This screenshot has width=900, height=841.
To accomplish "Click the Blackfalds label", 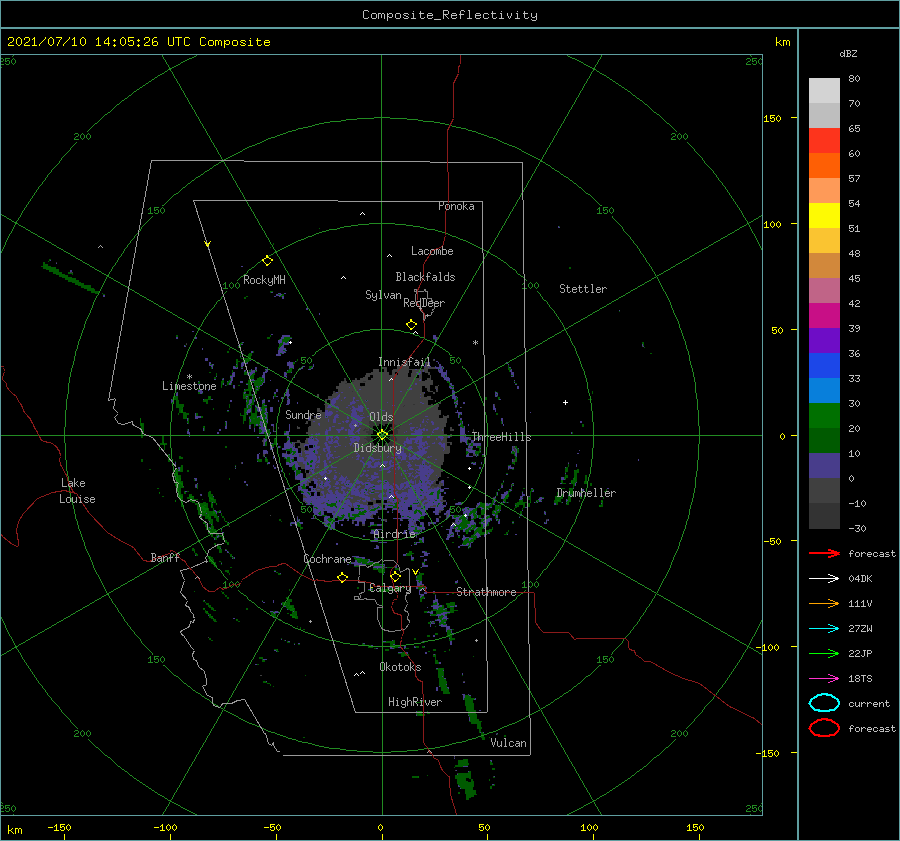I will pyautogui.click(x=425, y=277).
